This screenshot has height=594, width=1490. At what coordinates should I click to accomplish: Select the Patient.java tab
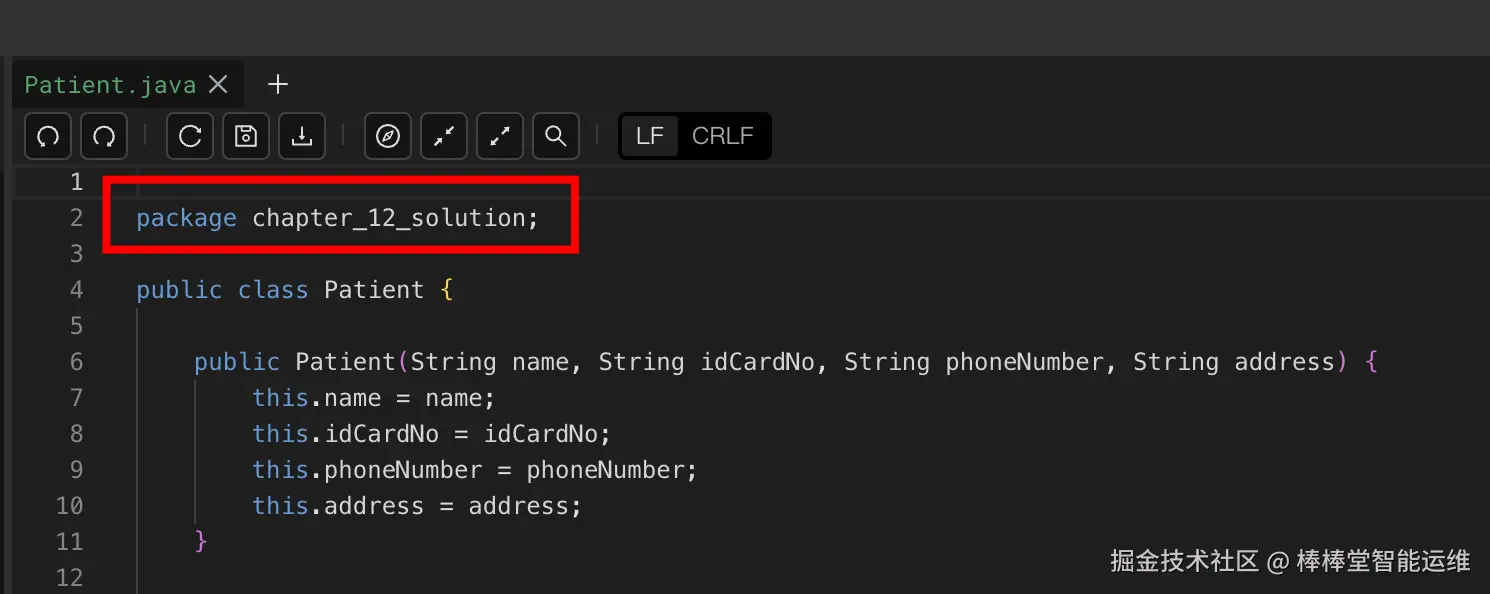pyautogui.click(x=110, y=85)
